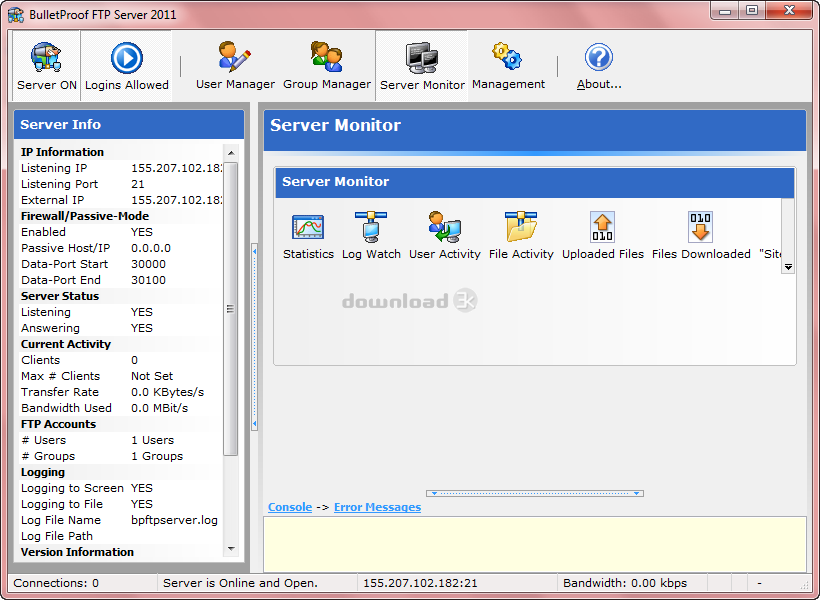Open the Uploaded Files monitor
The image size is (820, 600).
tap(602, 236)
